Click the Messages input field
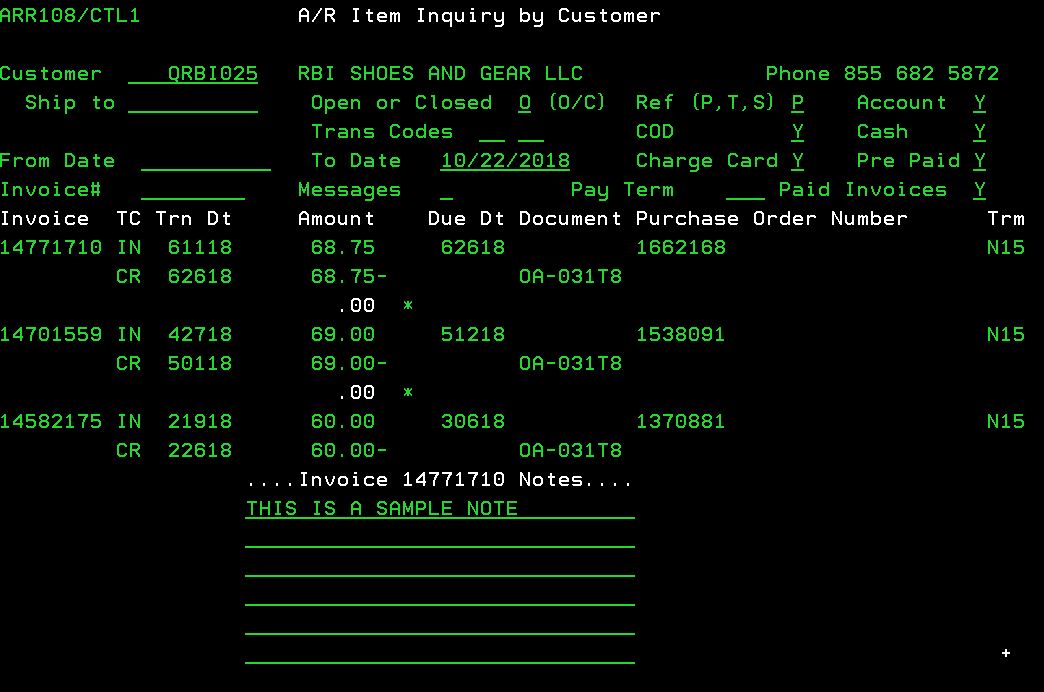The width and height of the screenshot is (1044, 692). point(446,190)
